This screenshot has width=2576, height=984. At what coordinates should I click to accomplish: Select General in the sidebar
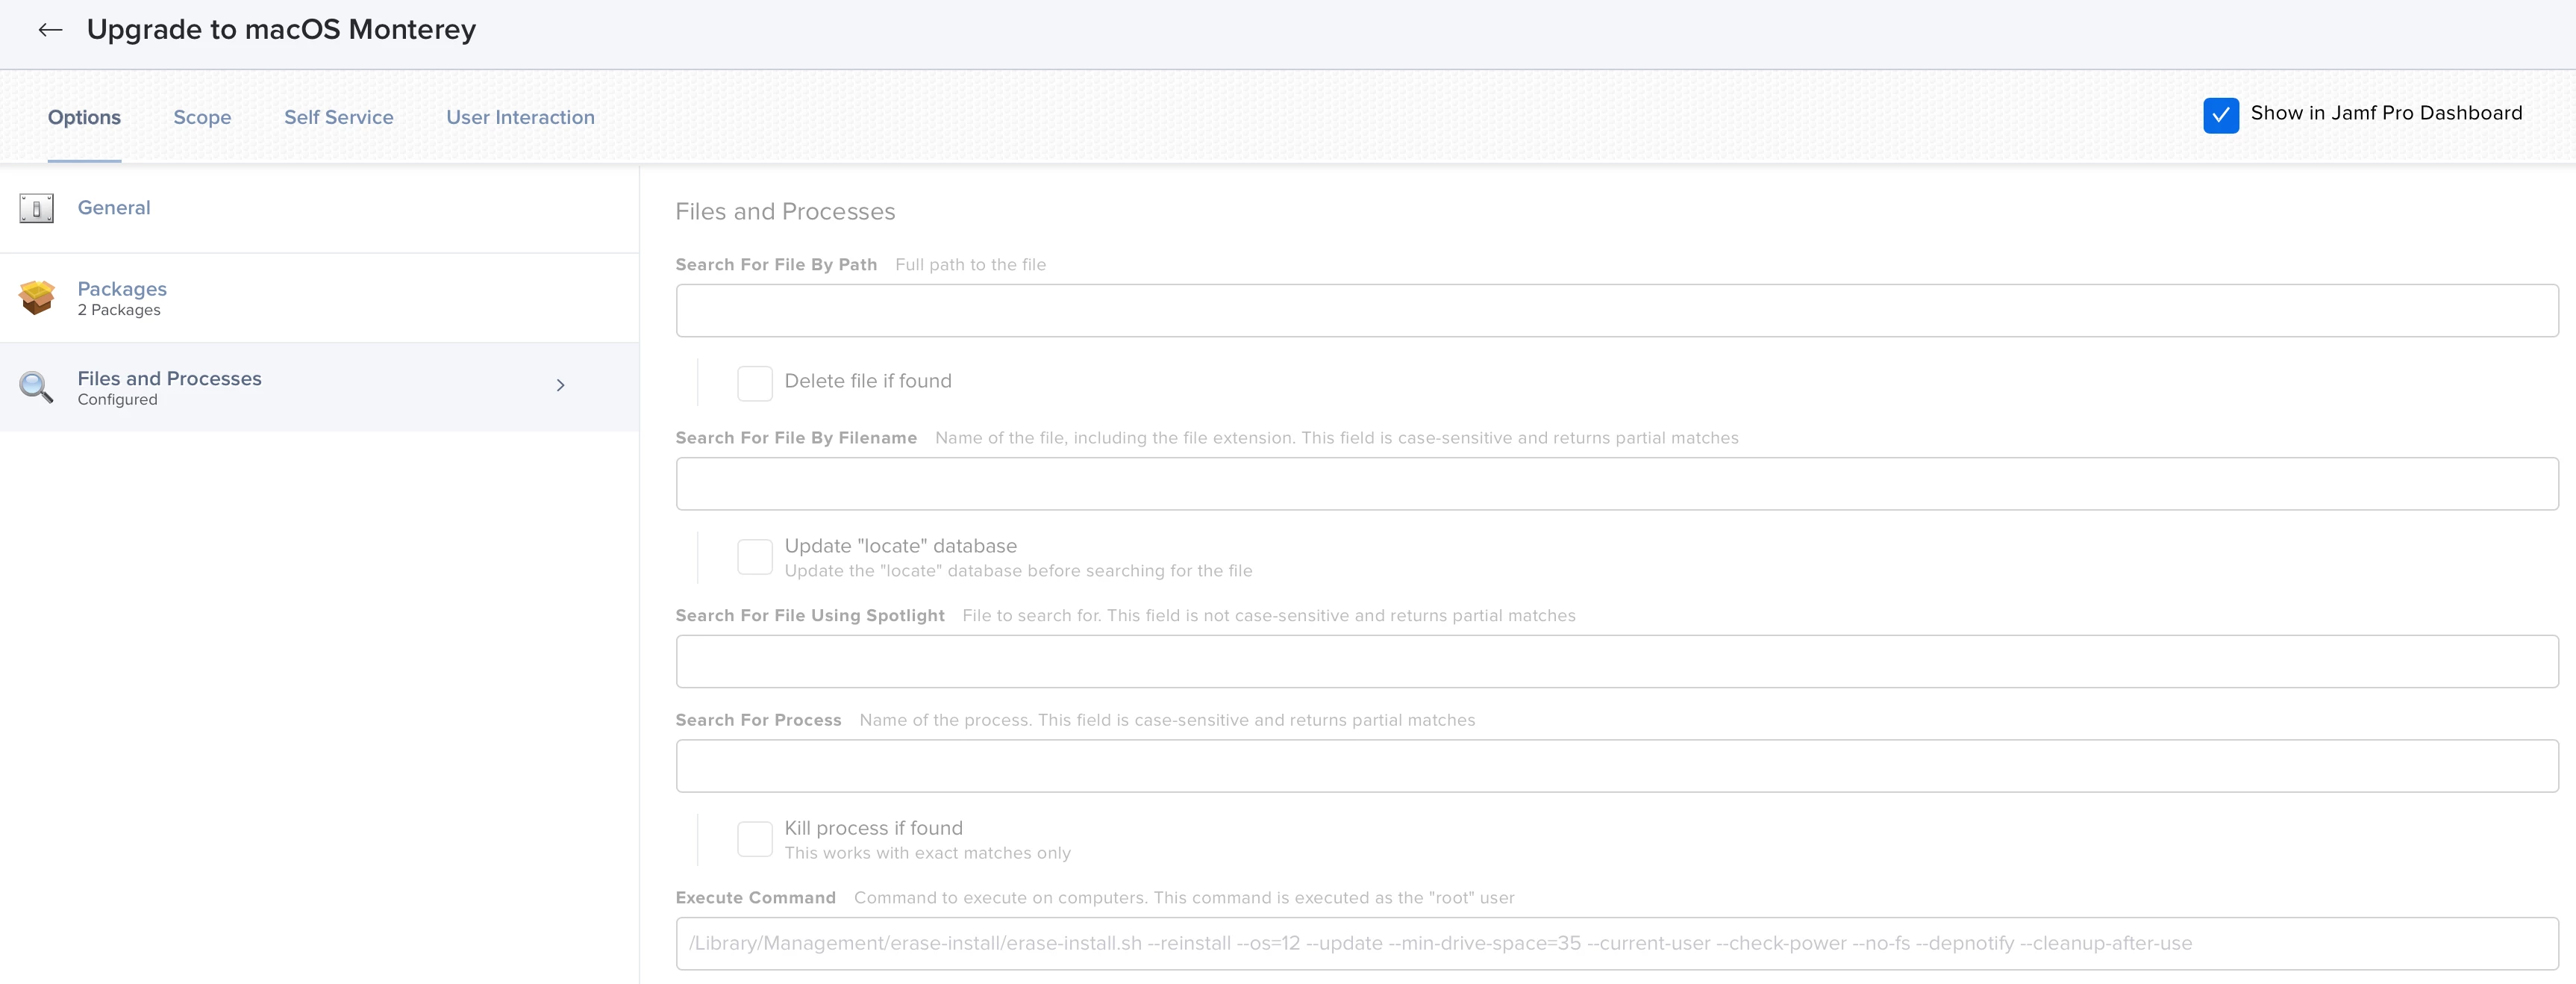[x=319, y=208]
